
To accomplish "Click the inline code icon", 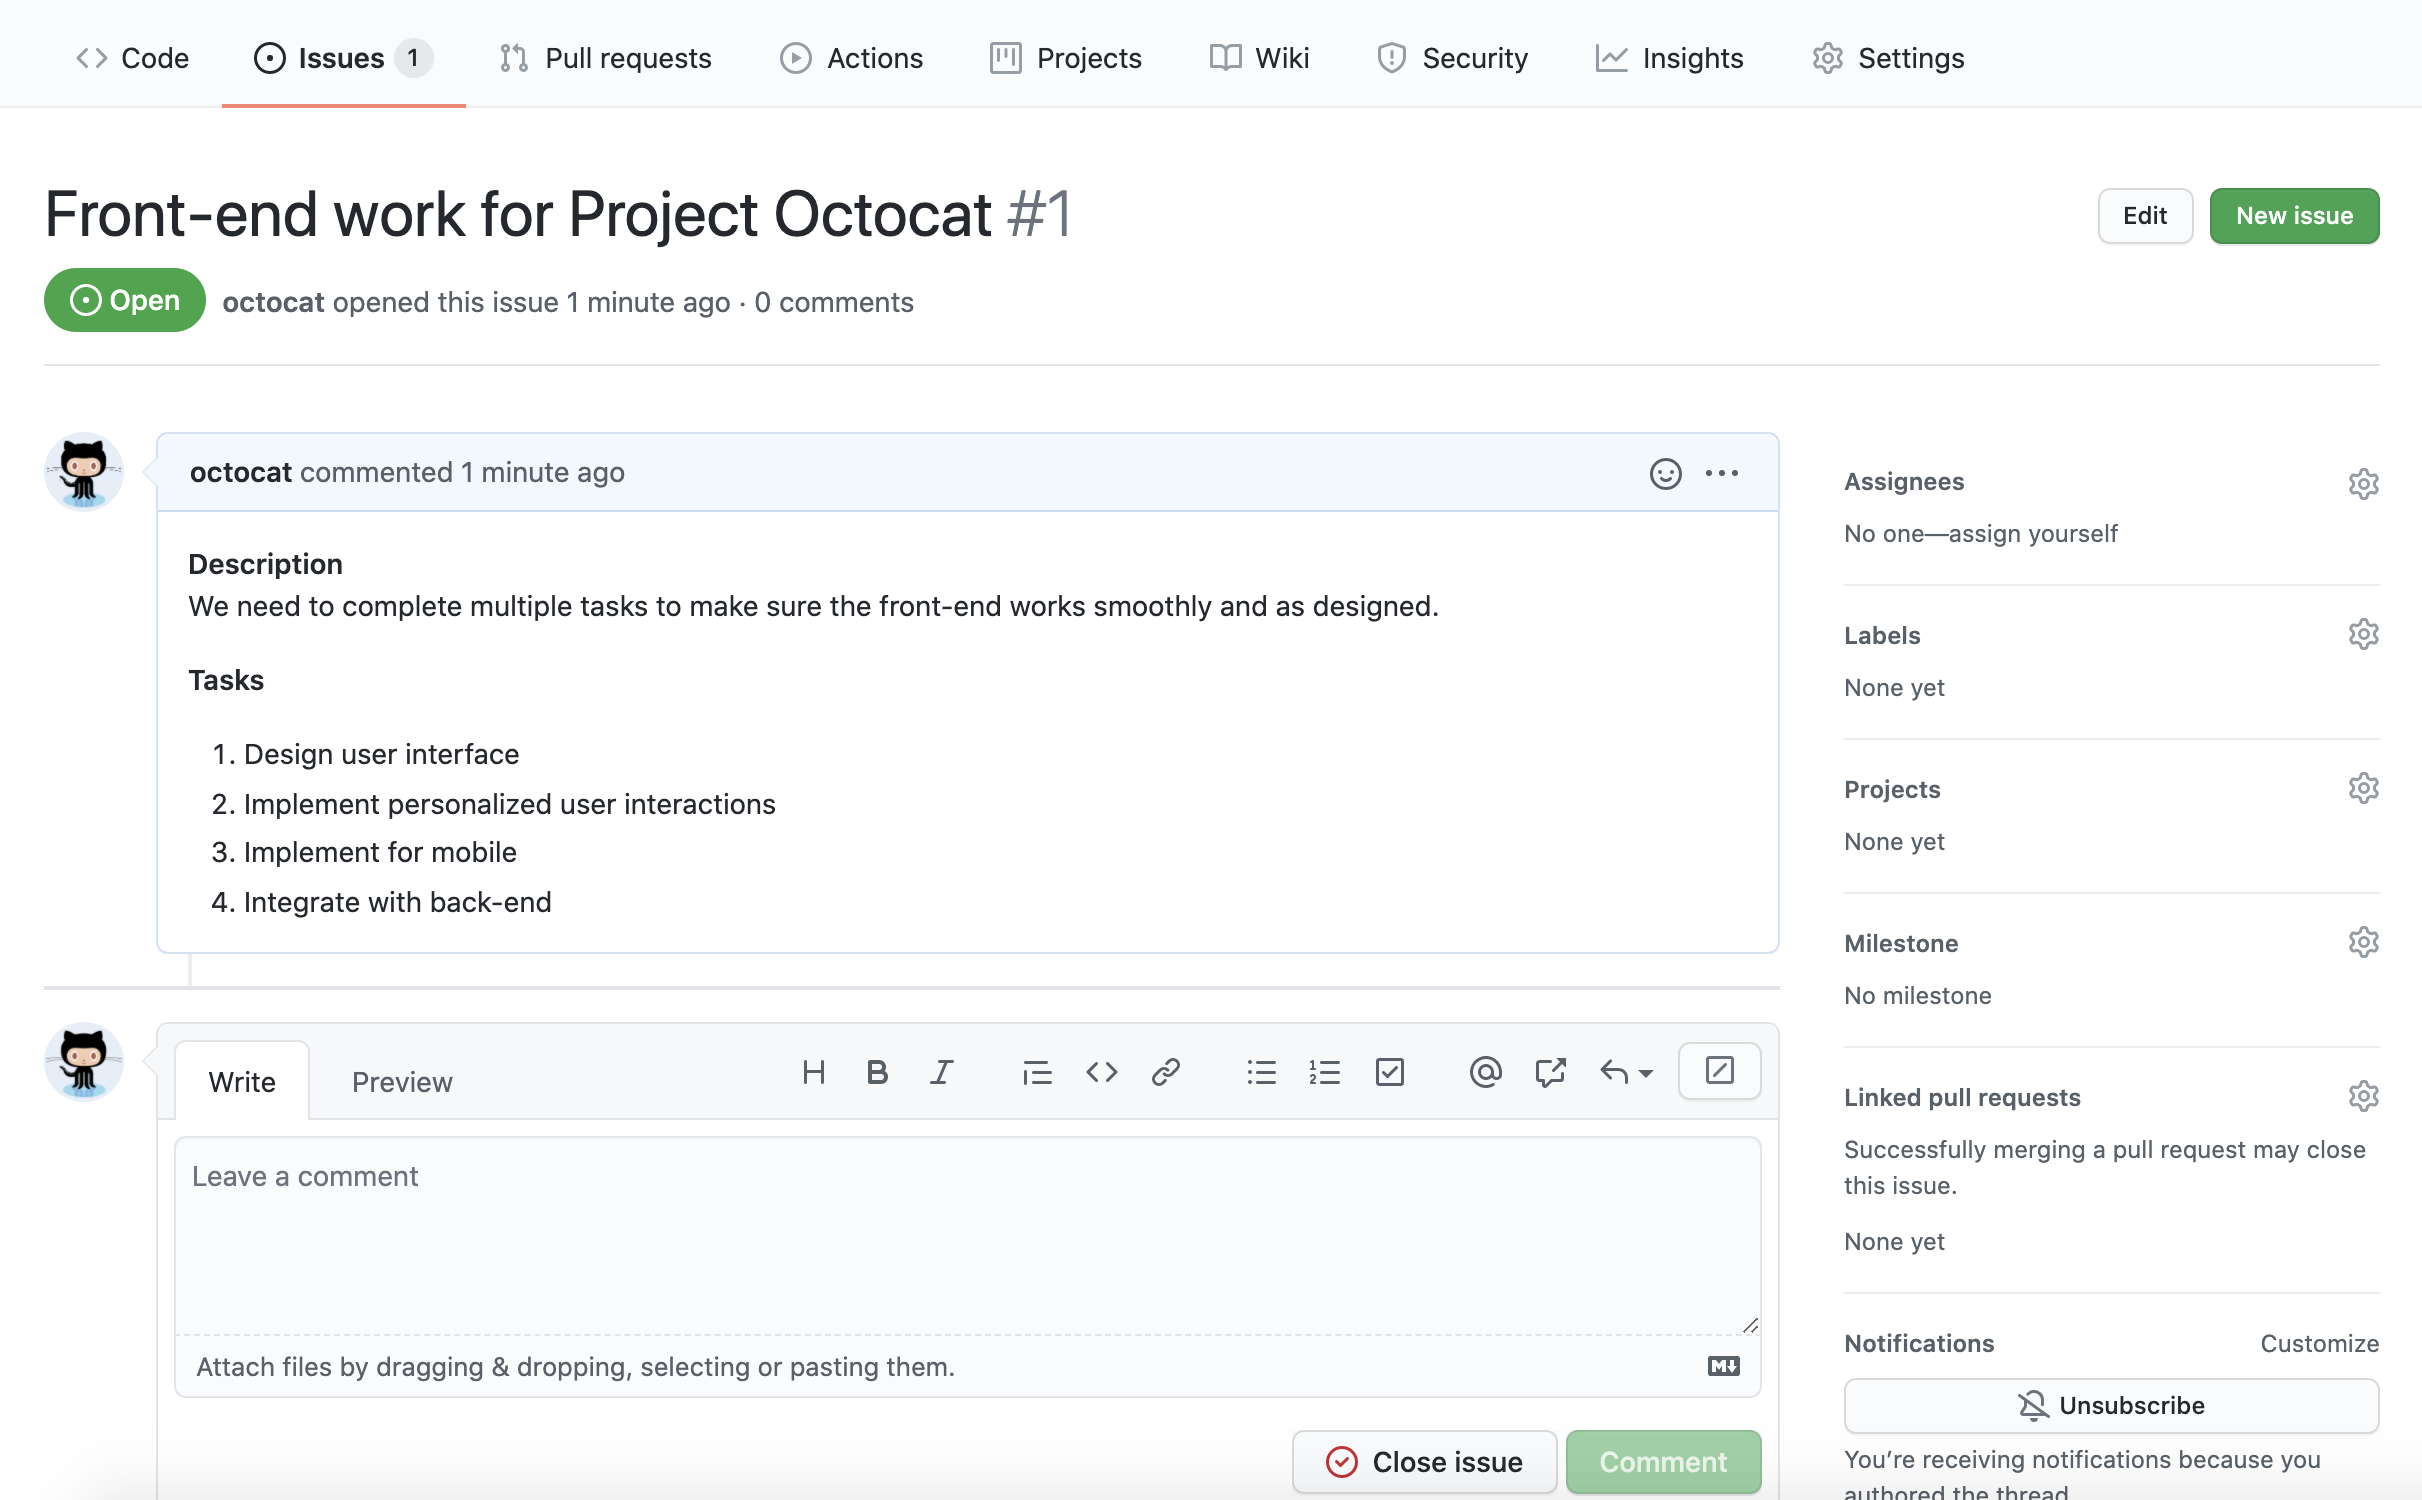I will pos(1100,1071).
